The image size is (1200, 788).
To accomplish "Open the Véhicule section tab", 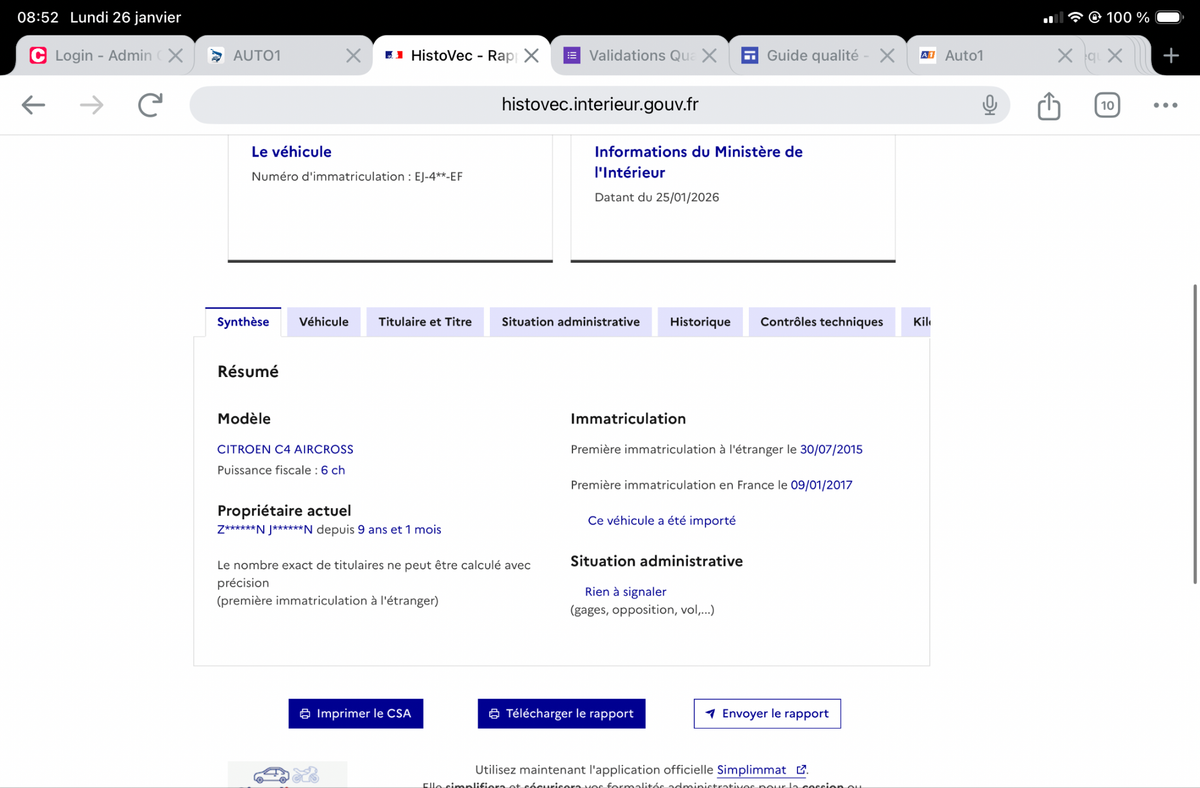I will (x=324, y=322).
